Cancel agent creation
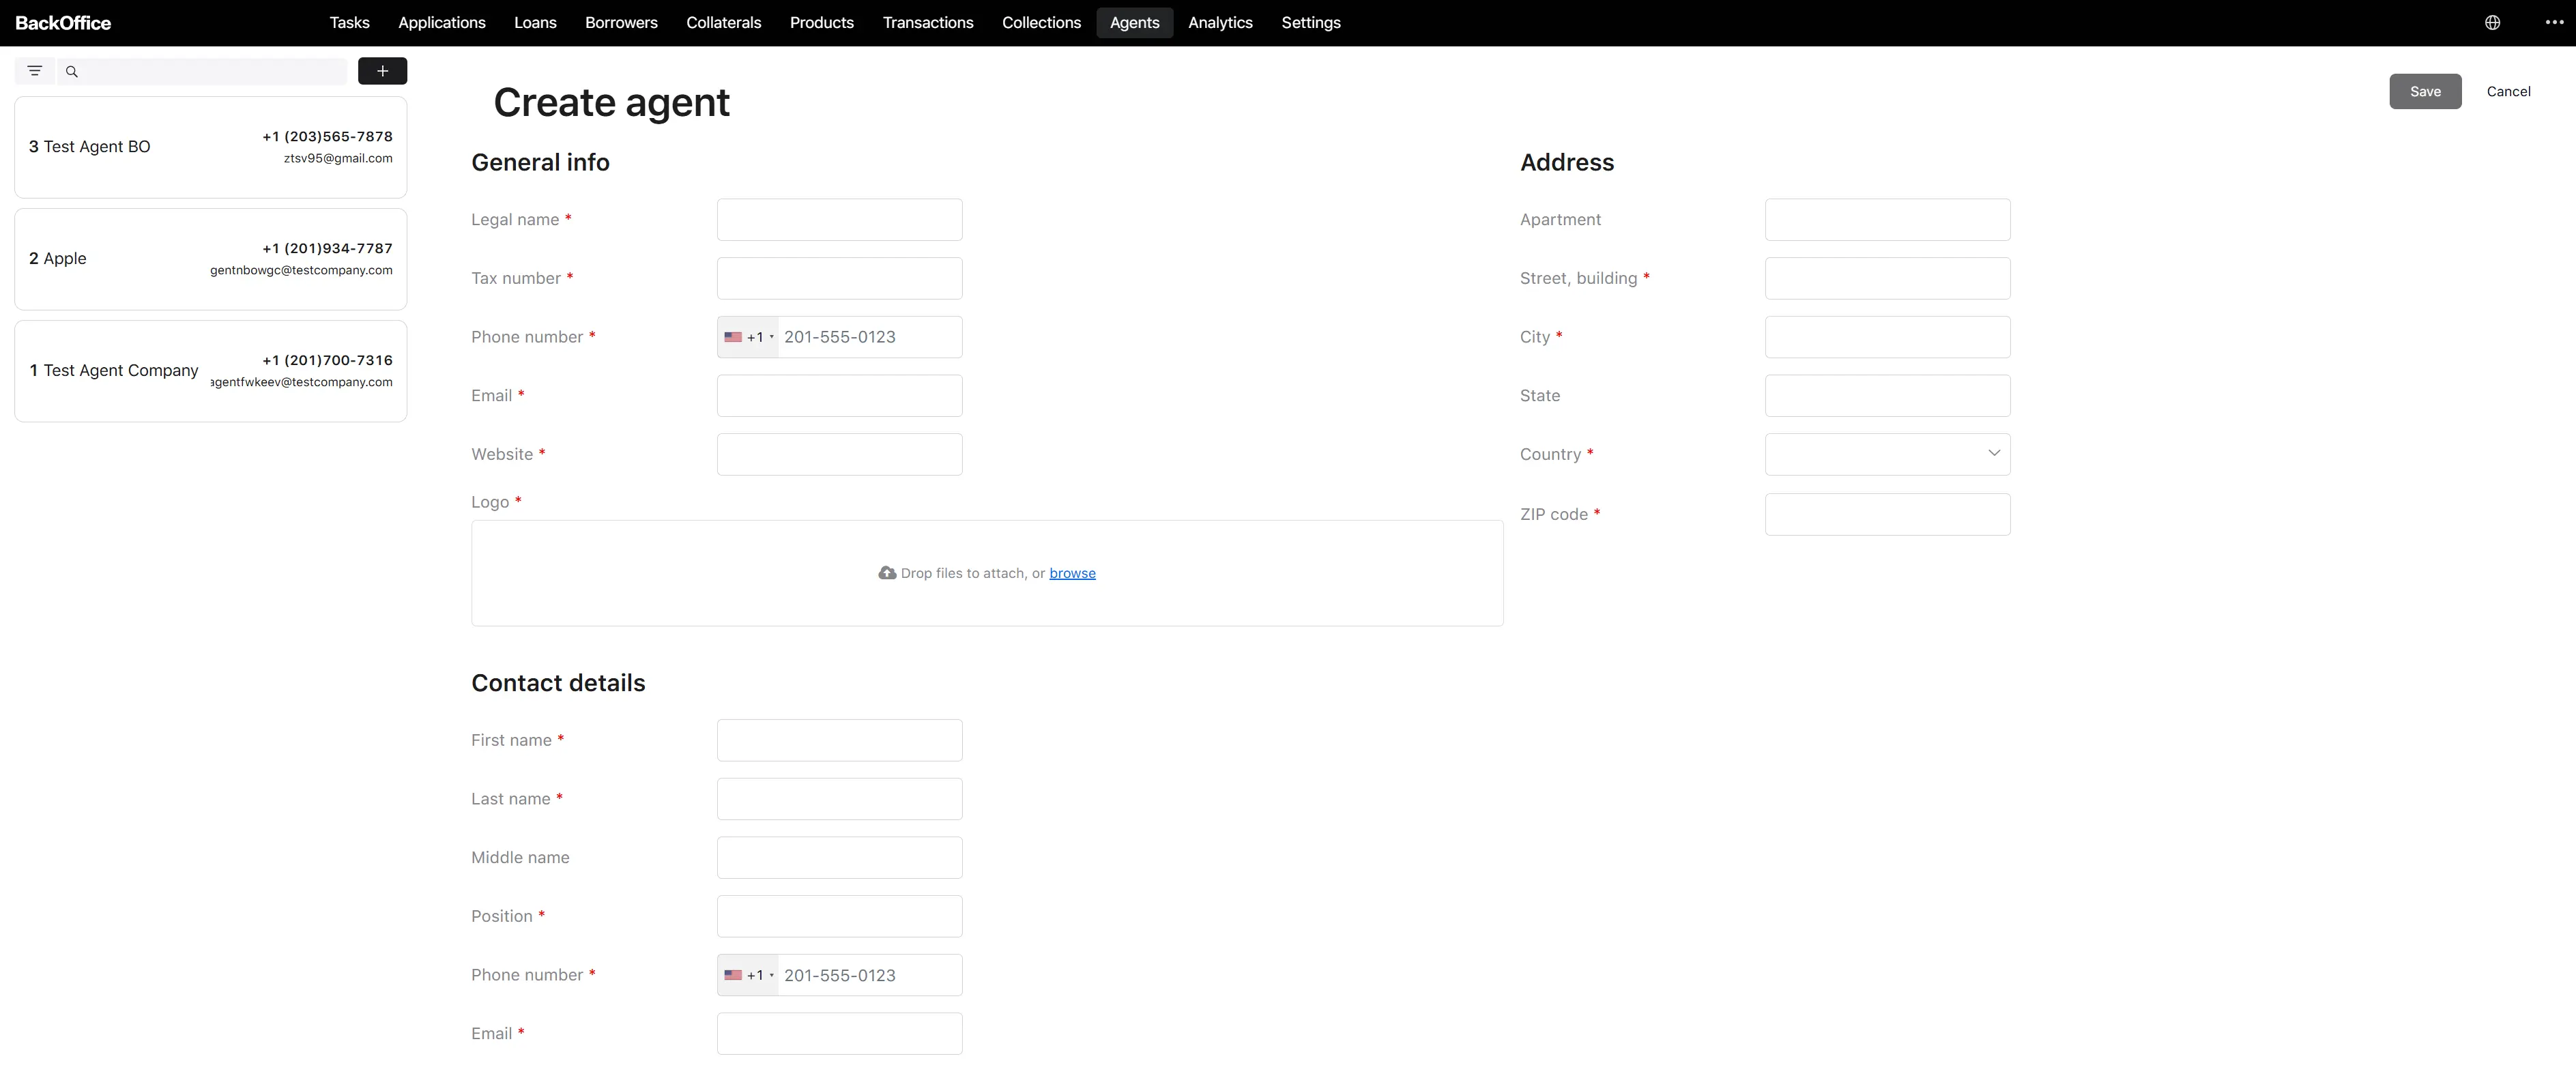Image resolution: width=2576 pixels, height=1076 pixels. [x=2508, y=91]
